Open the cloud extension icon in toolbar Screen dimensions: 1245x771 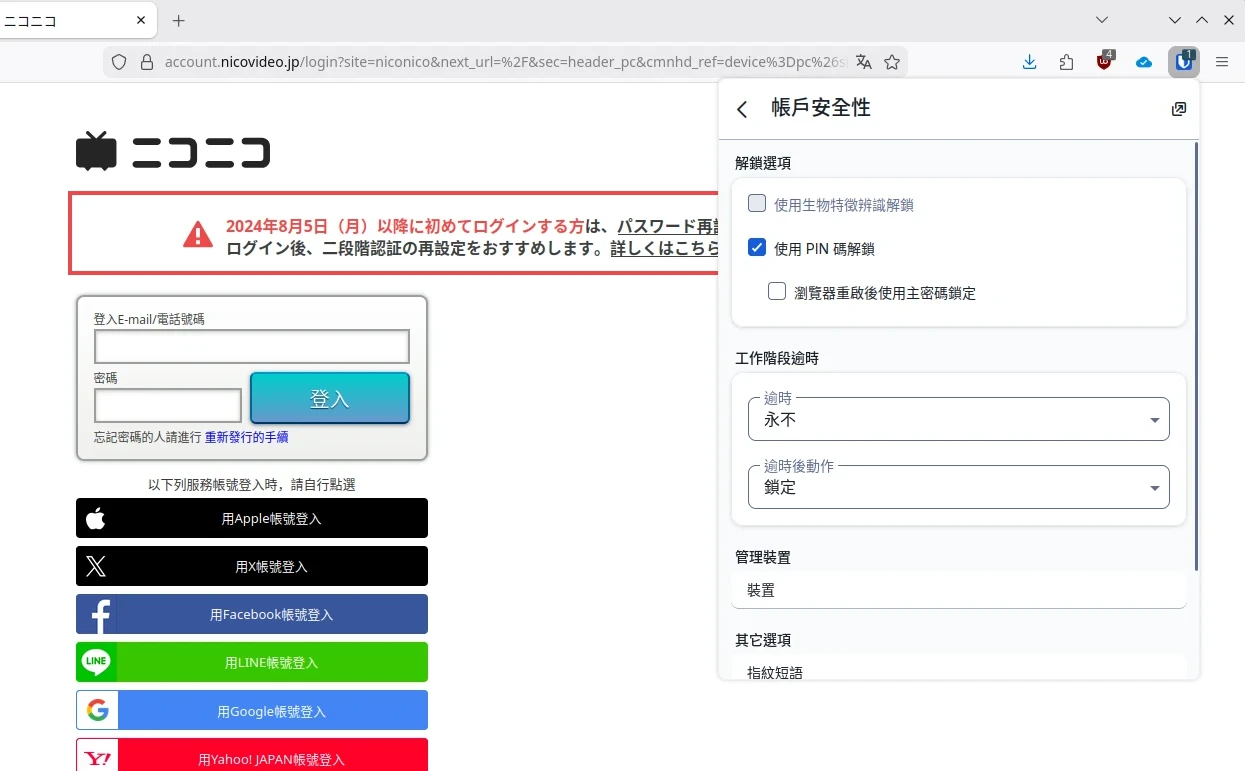pyautogui.click(x=1144, y=62)
